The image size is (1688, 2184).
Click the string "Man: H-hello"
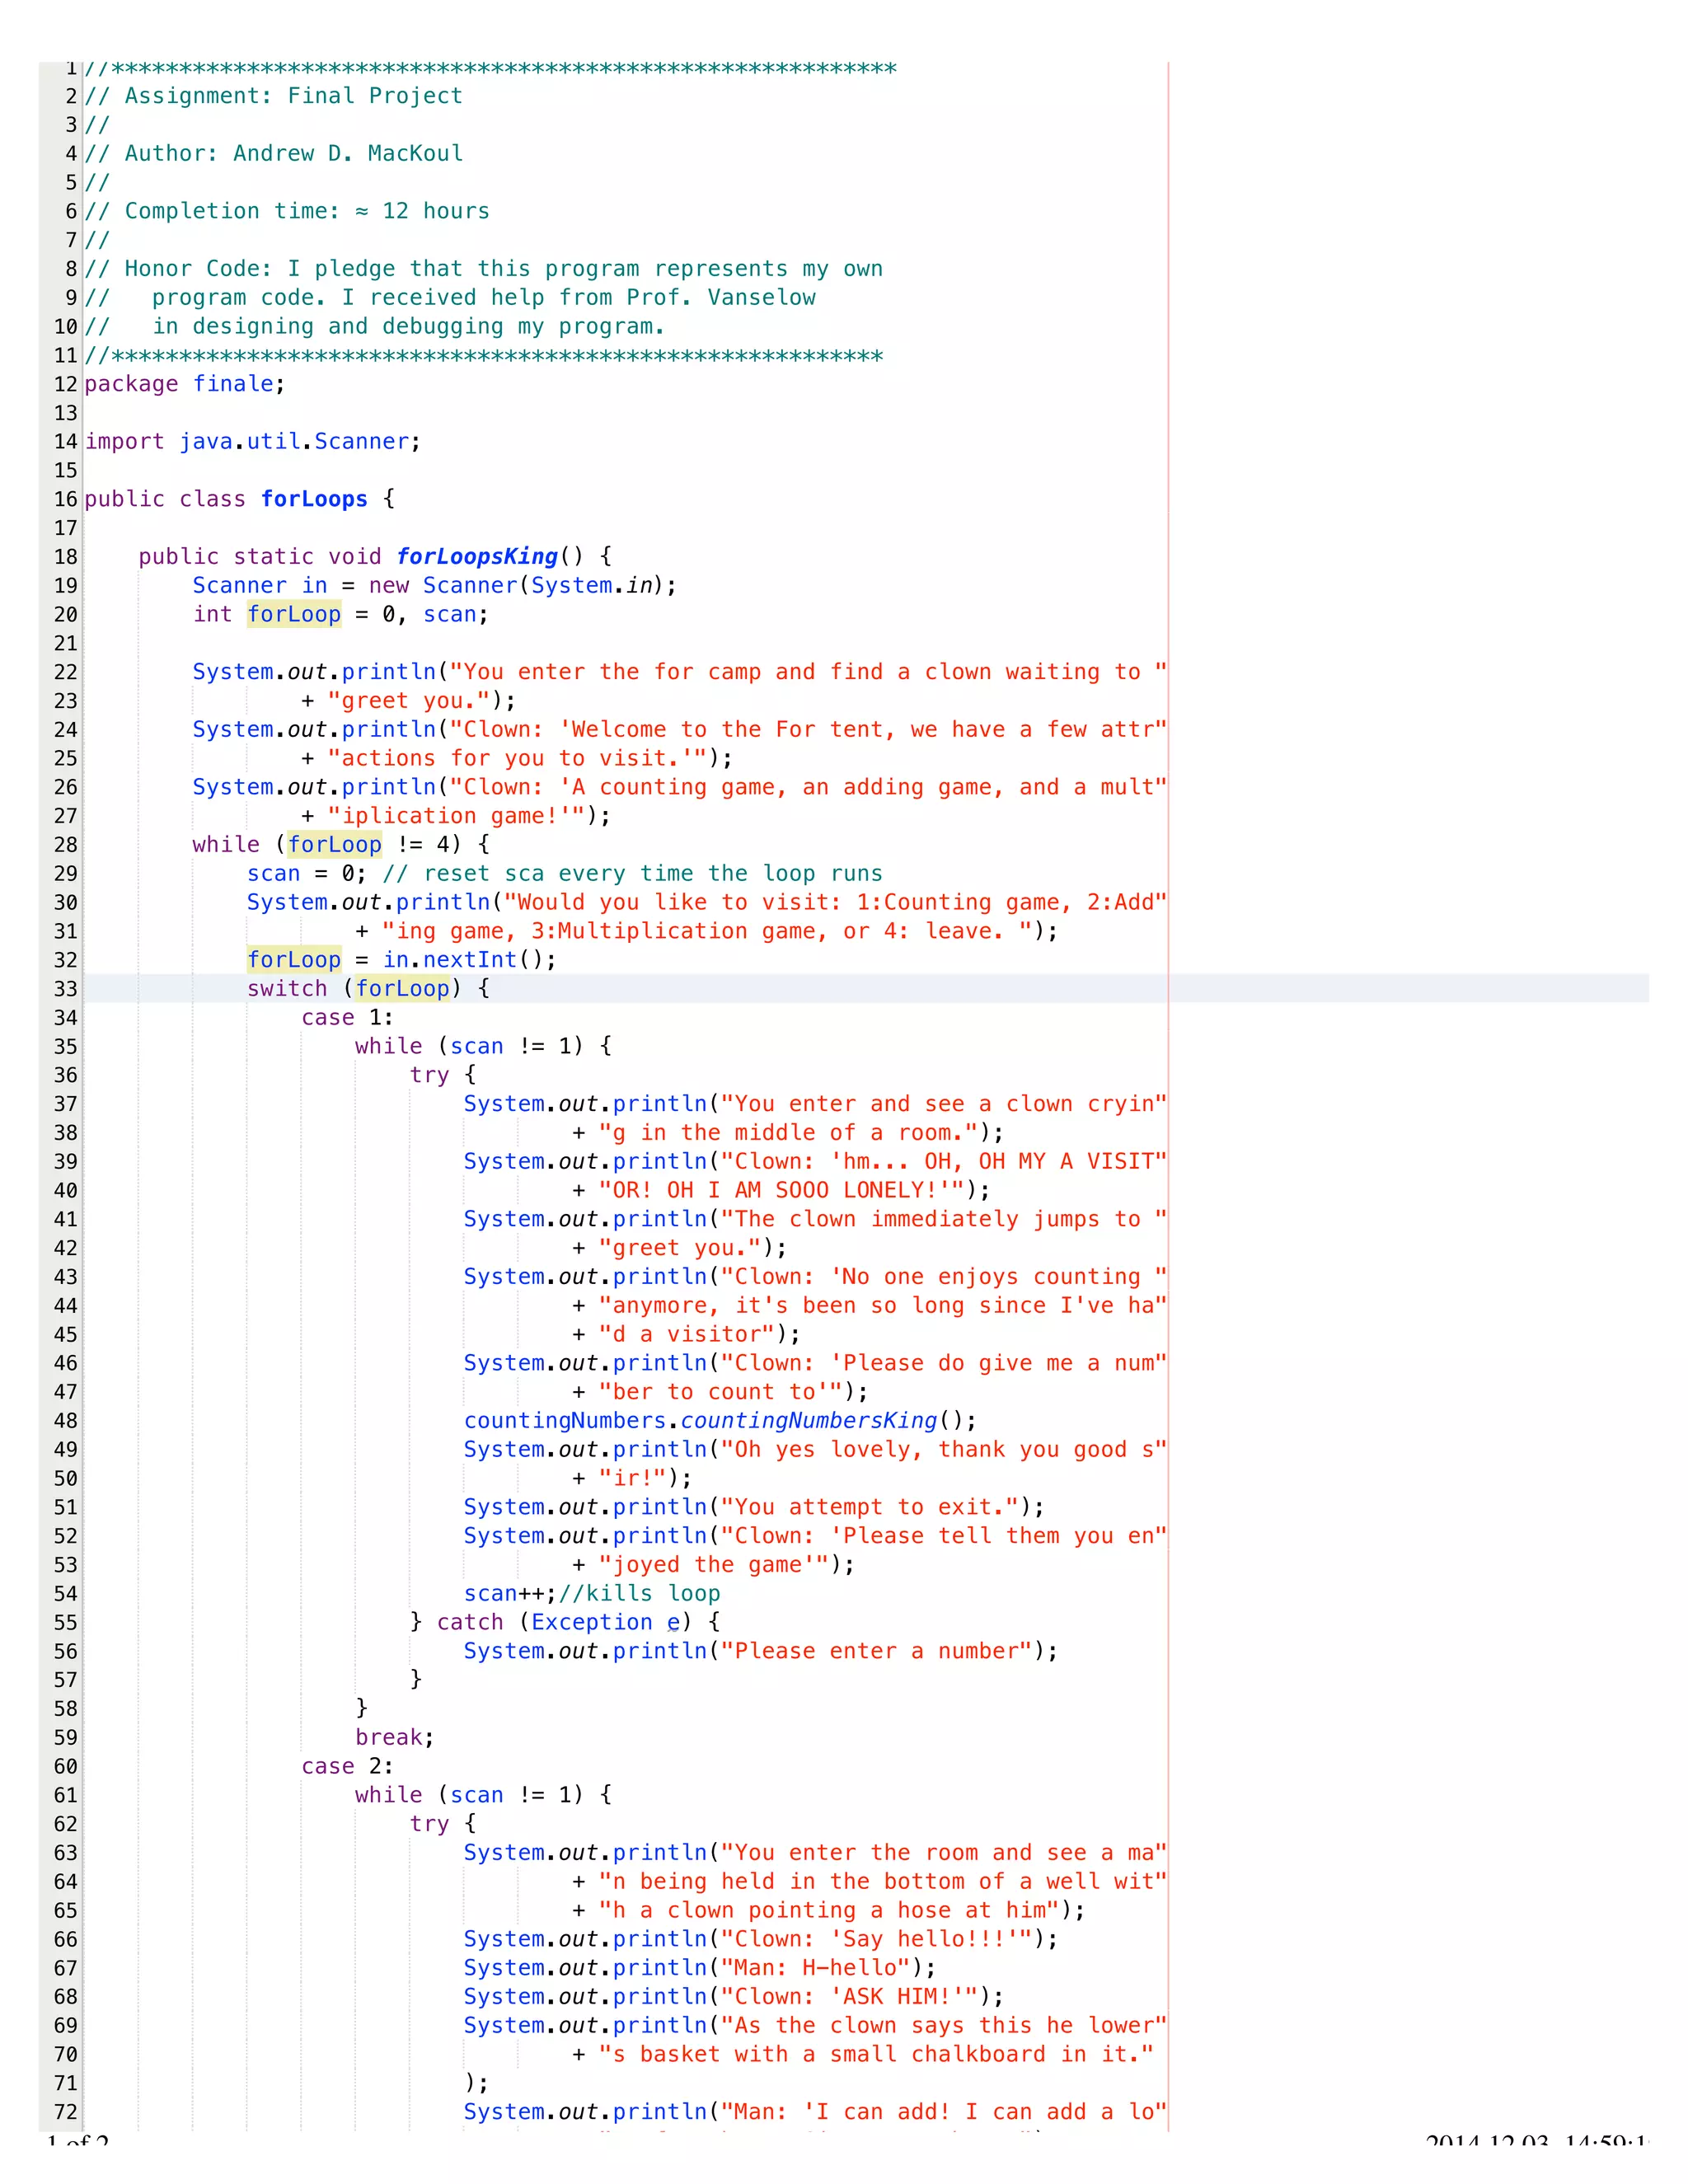click(x=816, y=1968)
